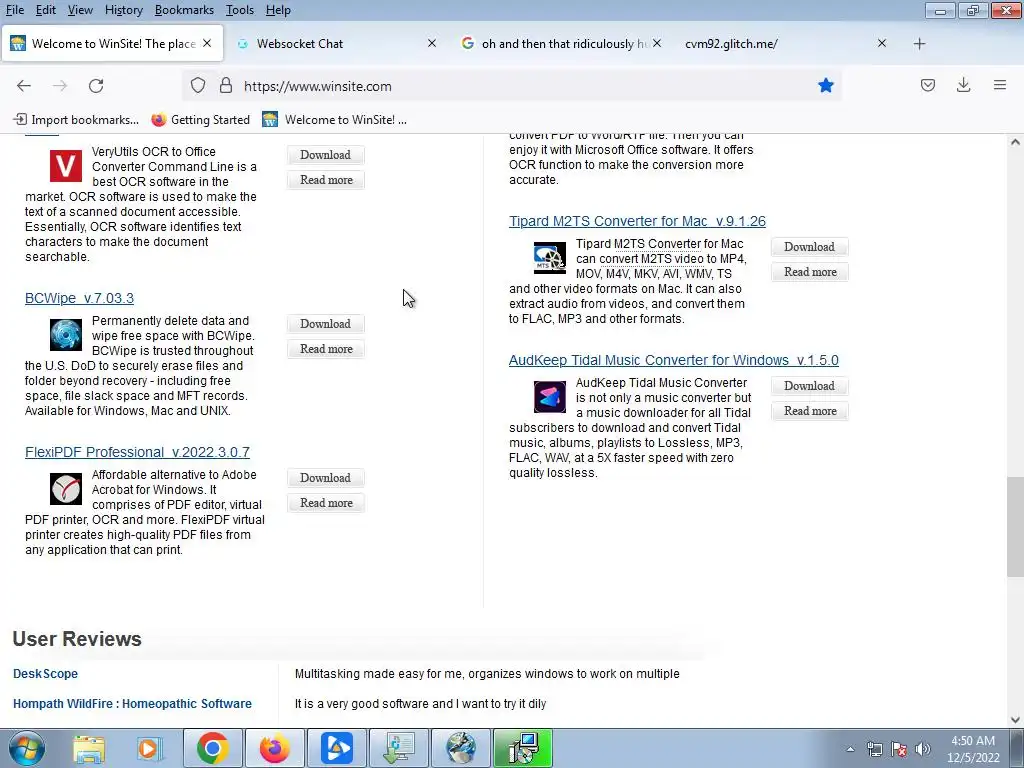The width and height of the screenshot is (1024, 768).
Task: Close the Welcome to WinSite tab
Action: [207, 44]
